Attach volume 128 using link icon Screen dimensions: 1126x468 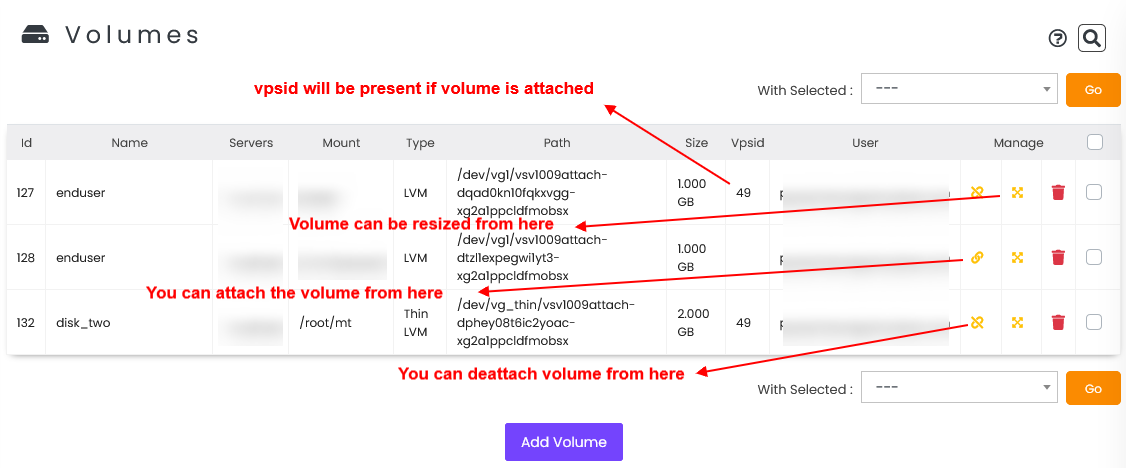976,257
